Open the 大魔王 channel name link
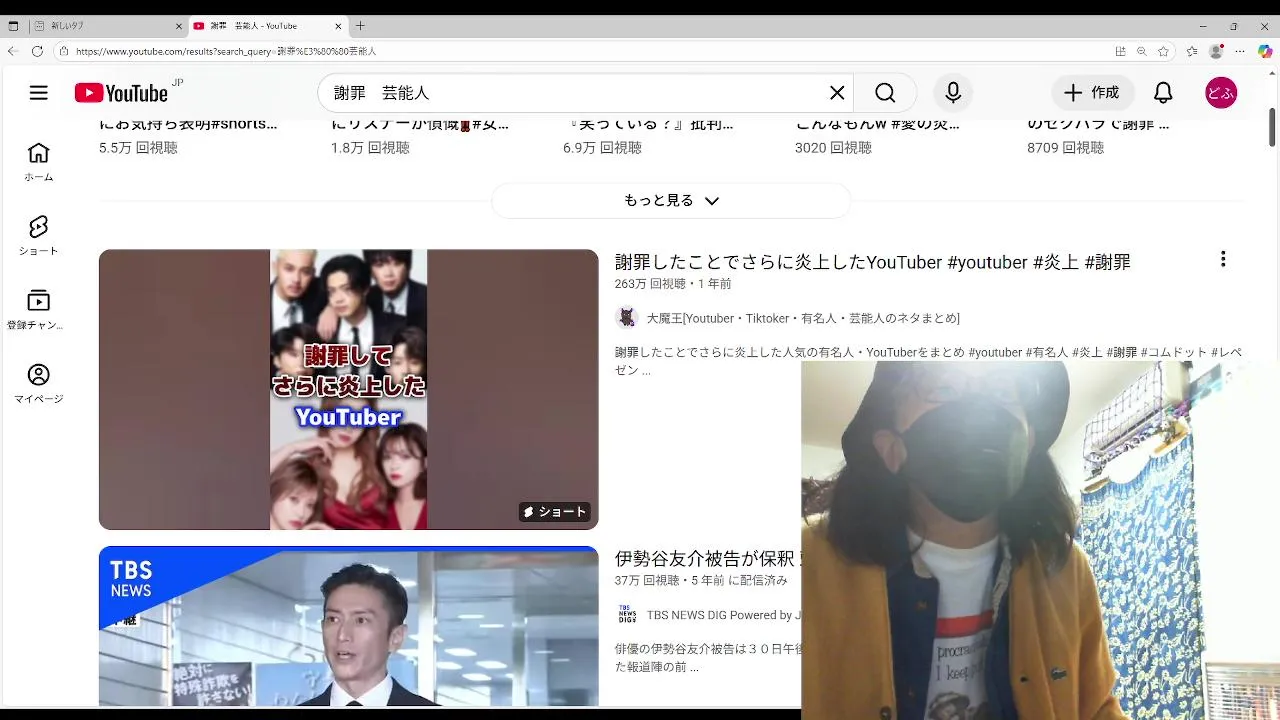This screenshot has height=720, width=1280. pyautogui.click(x=803, y=318)
